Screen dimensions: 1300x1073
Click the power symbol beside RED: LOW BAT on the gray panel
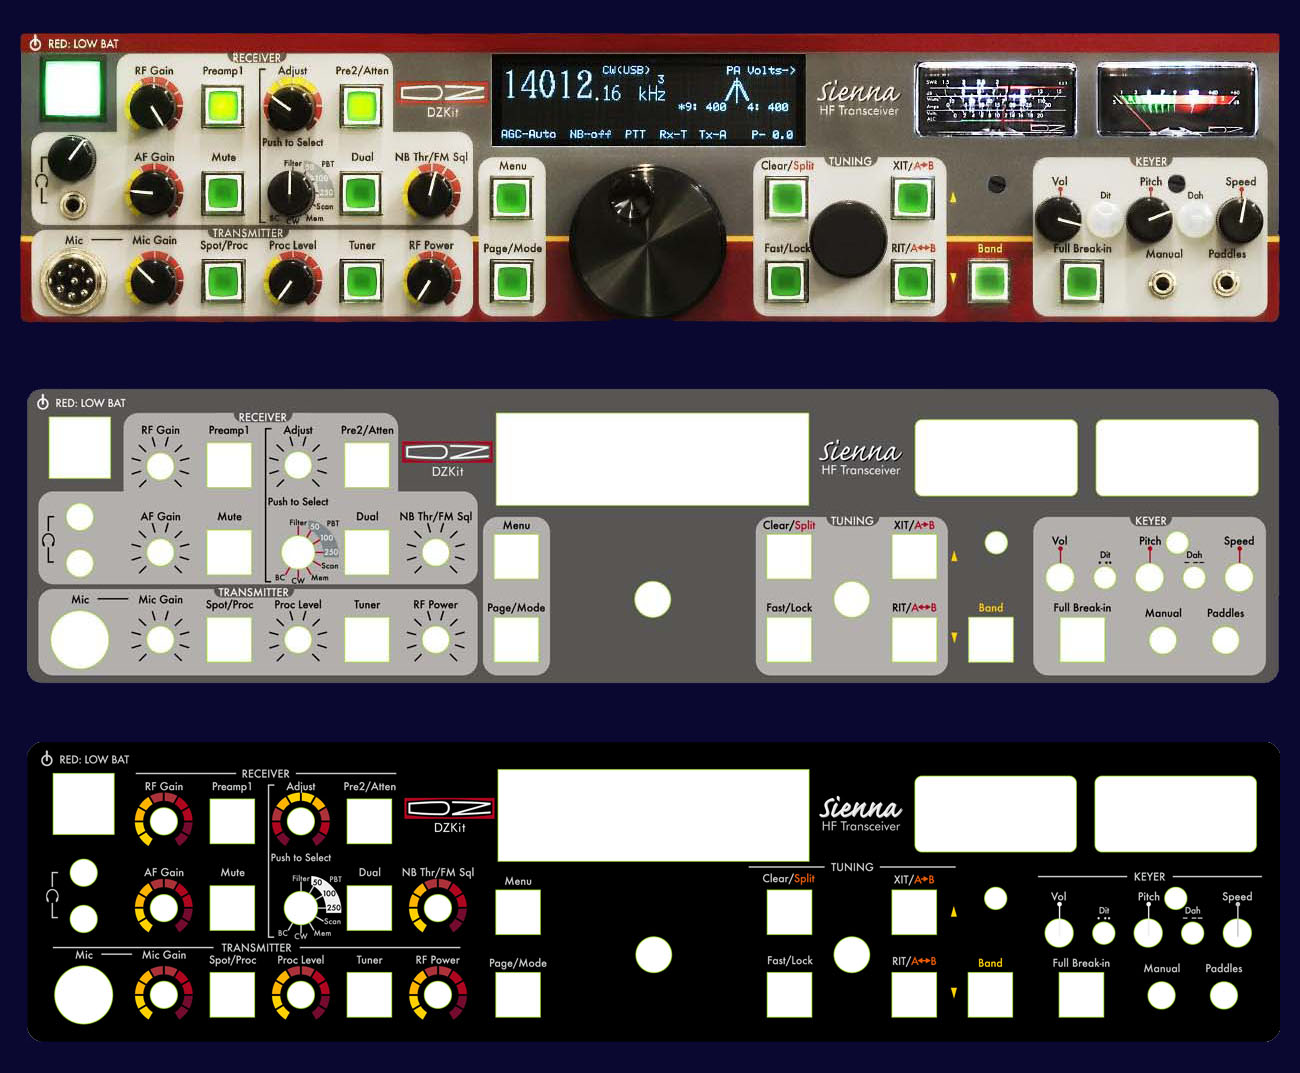click(43, 402)
